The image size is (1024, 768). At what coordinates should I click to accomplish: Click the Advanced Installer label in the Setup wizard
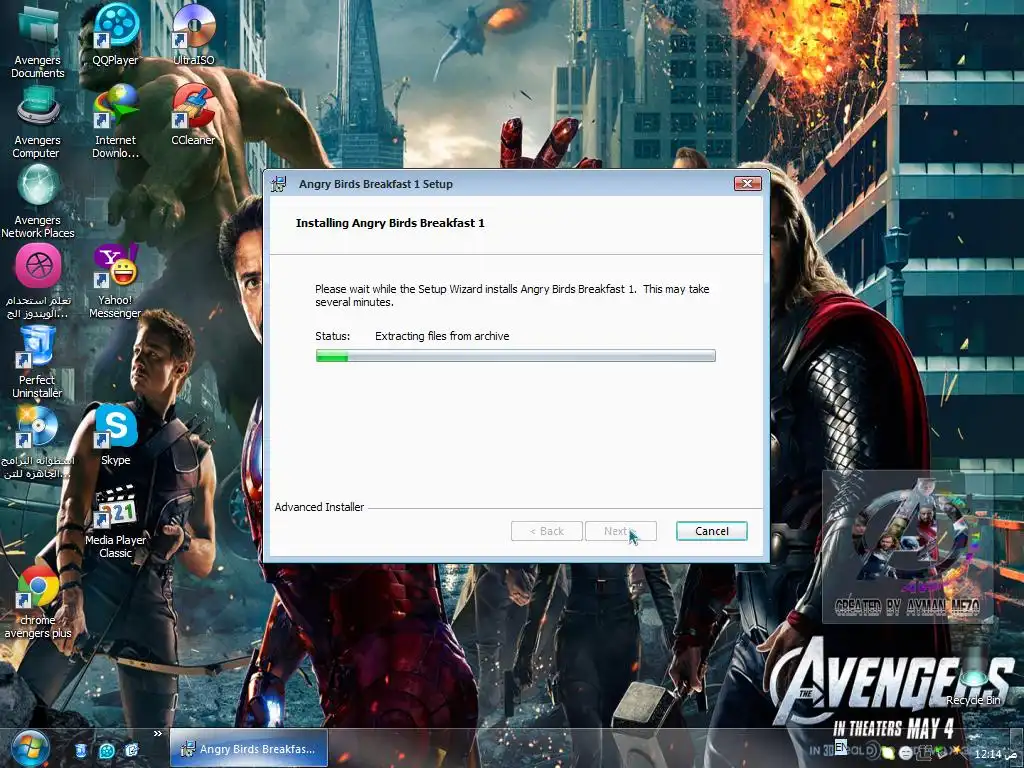[319, 507]
